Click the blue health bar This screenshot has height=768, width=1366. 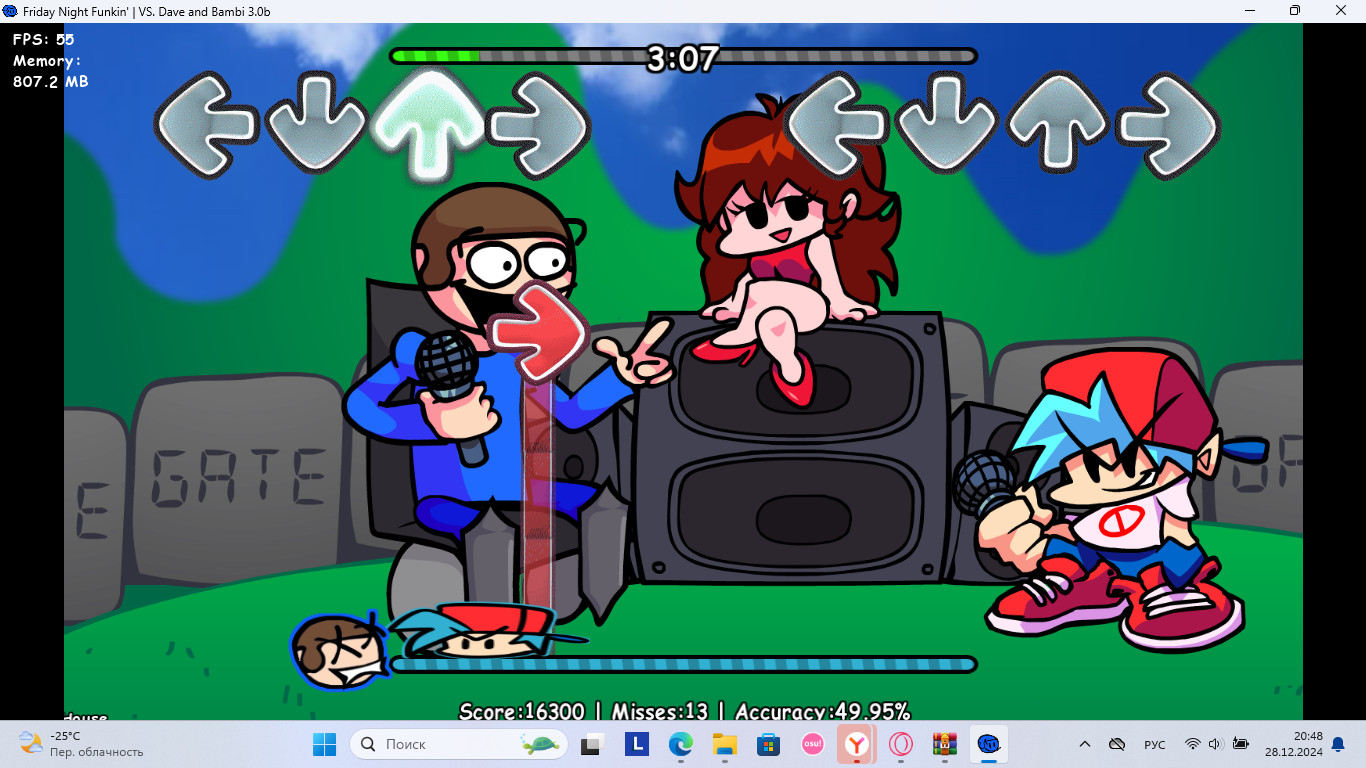(683, 664)
